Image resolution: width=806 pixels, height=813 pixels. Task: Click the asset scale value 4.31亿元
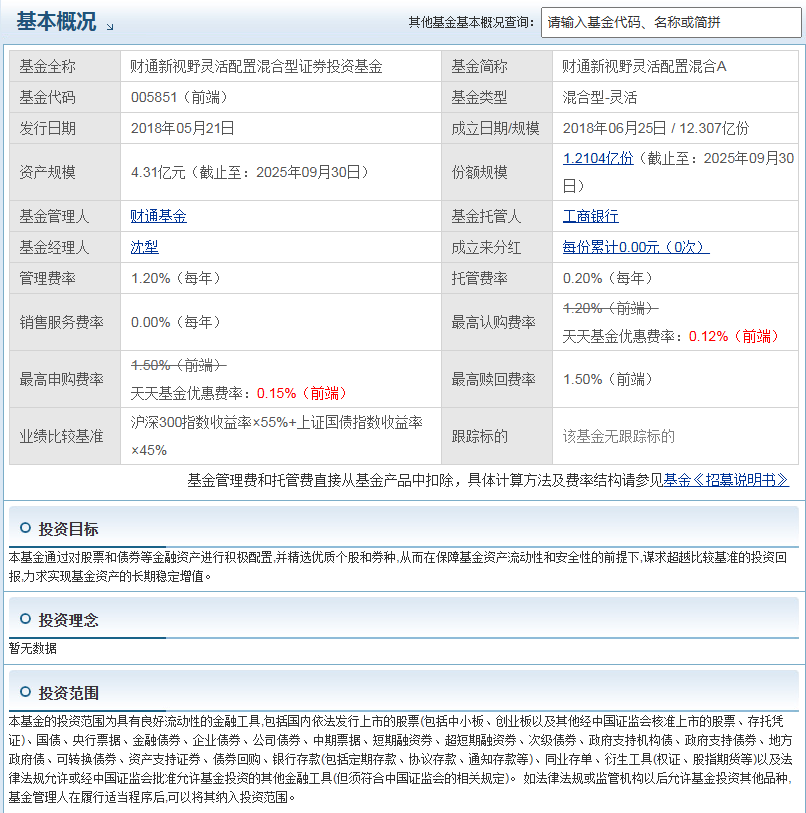[x=158, y=172]
